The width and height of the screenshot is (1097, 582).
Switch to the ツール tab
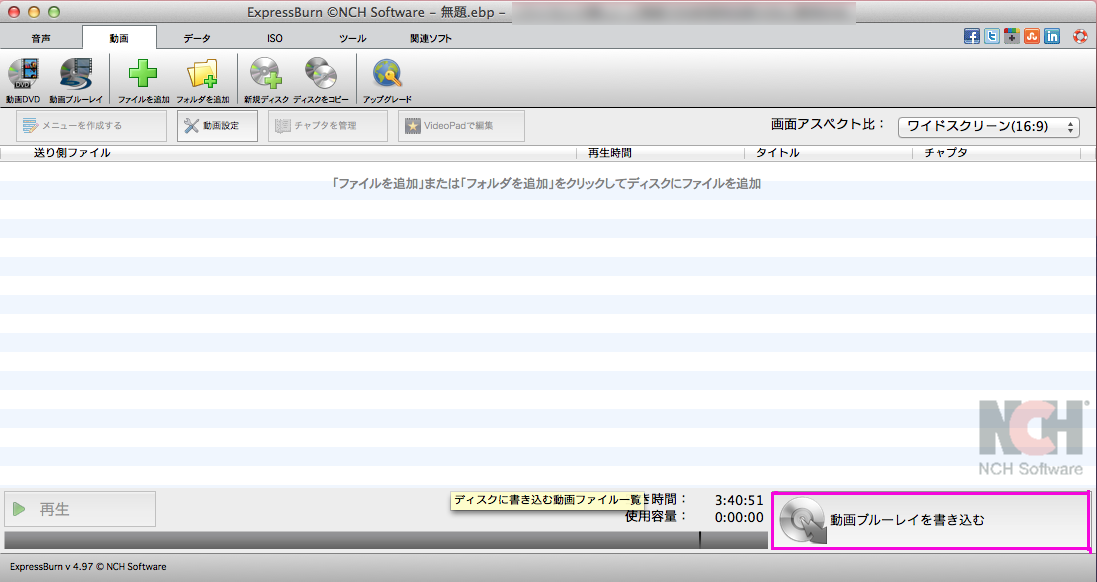tap(353, 38)
